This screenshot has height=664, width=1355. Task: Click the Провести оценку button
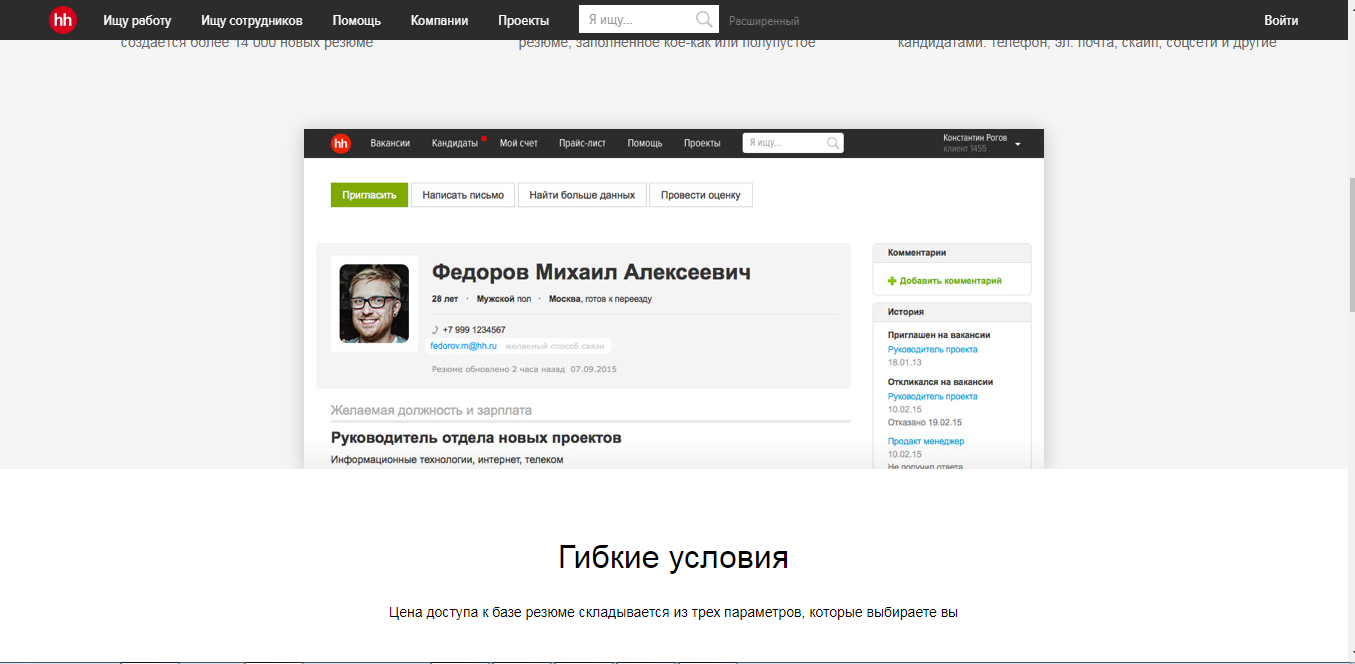[700, 194]
